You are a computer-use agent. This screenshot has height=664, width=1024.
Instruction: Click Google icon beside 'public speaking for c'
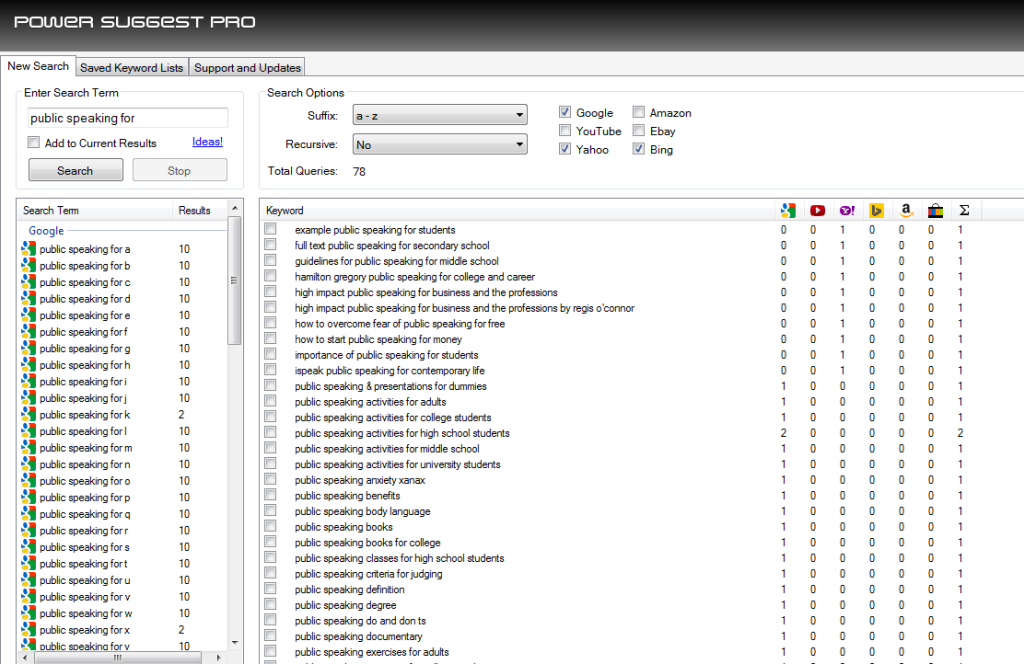tap(28, 282)
